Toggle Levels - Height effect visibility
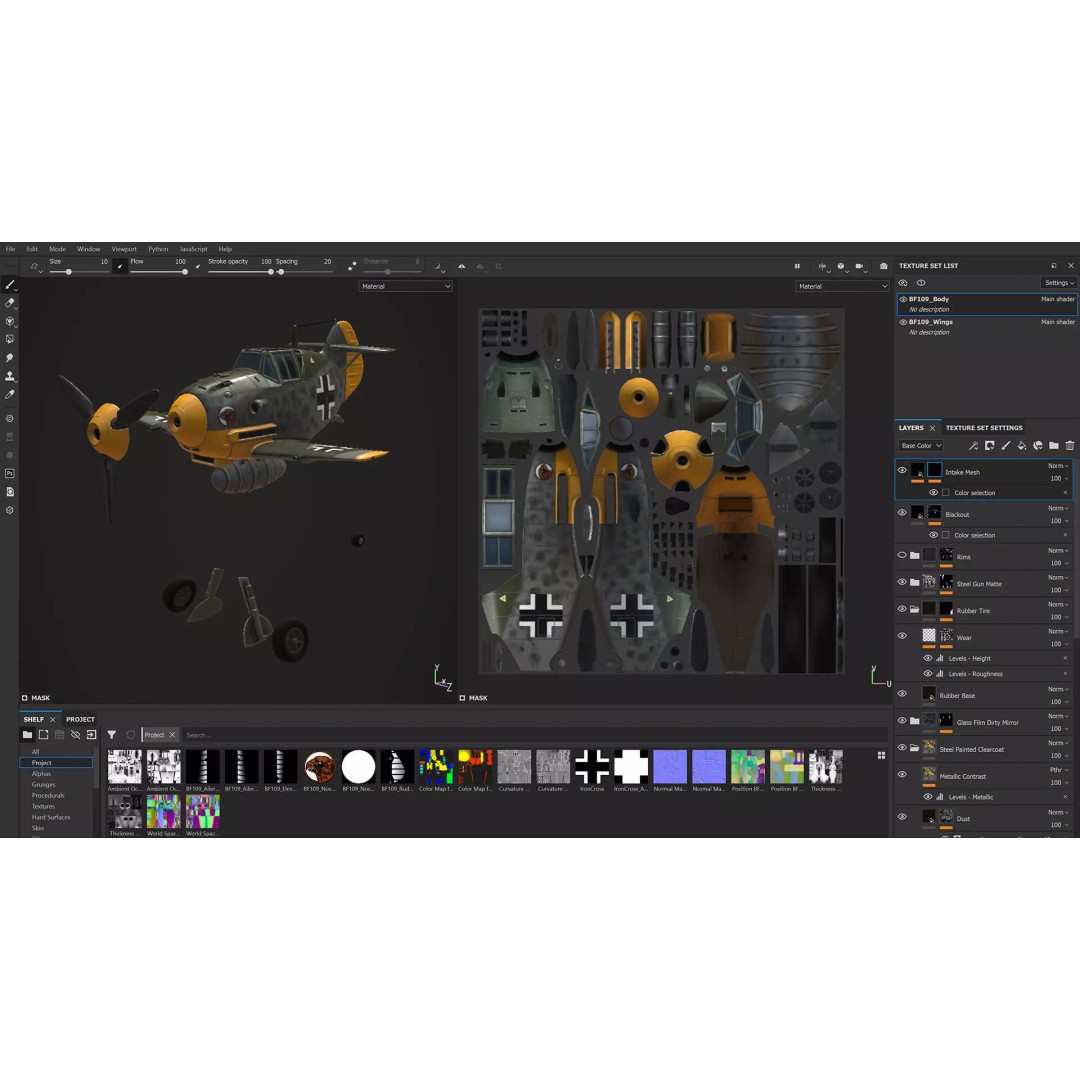1080x1080 pixels. [928, 658]
